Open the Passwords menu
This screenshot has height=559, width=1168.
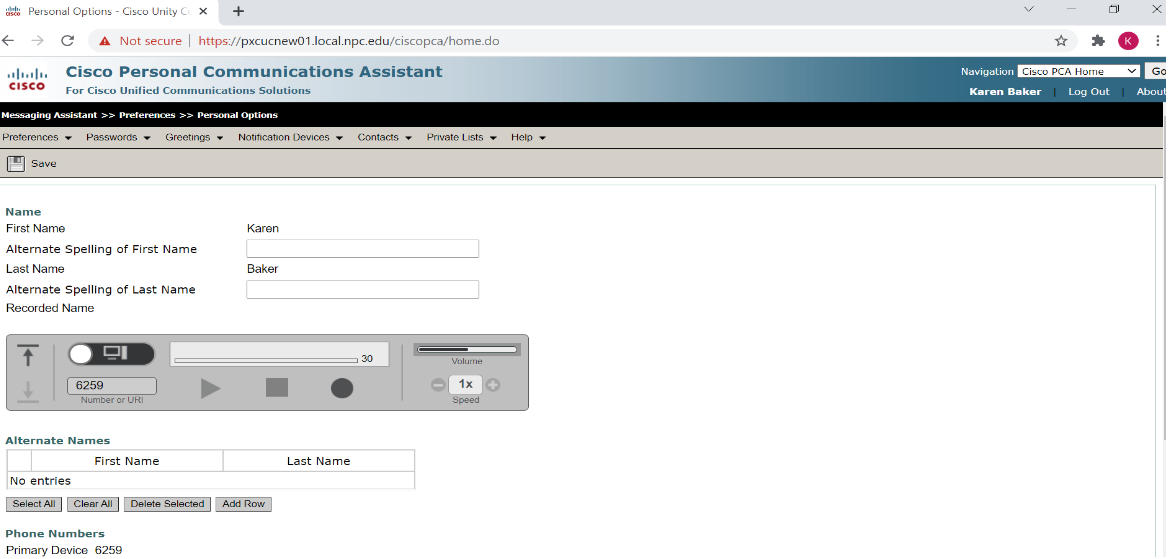coord(118,138)
